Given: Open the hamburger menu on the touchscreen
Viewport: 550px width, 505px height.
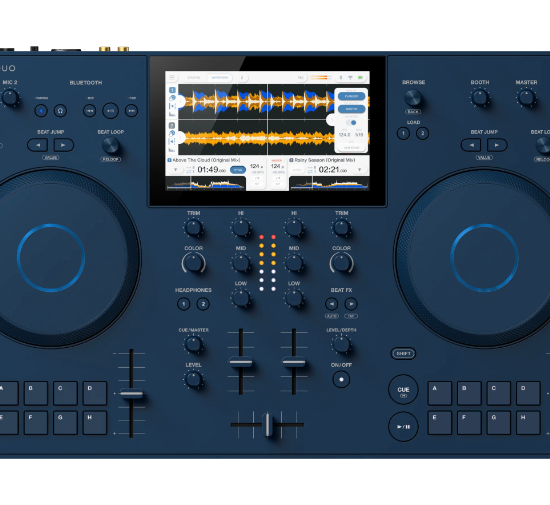Looking at the screenshot, I should [172, 77].
